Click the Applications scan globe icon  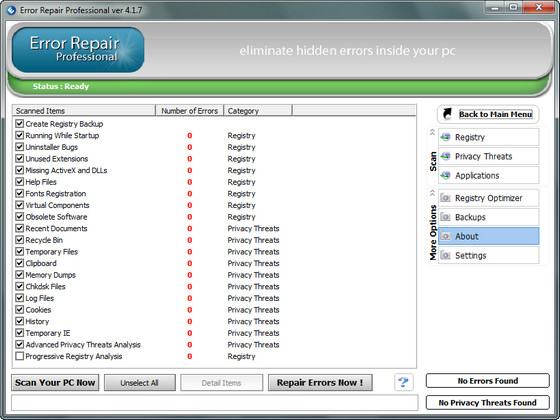coord(445,175)
